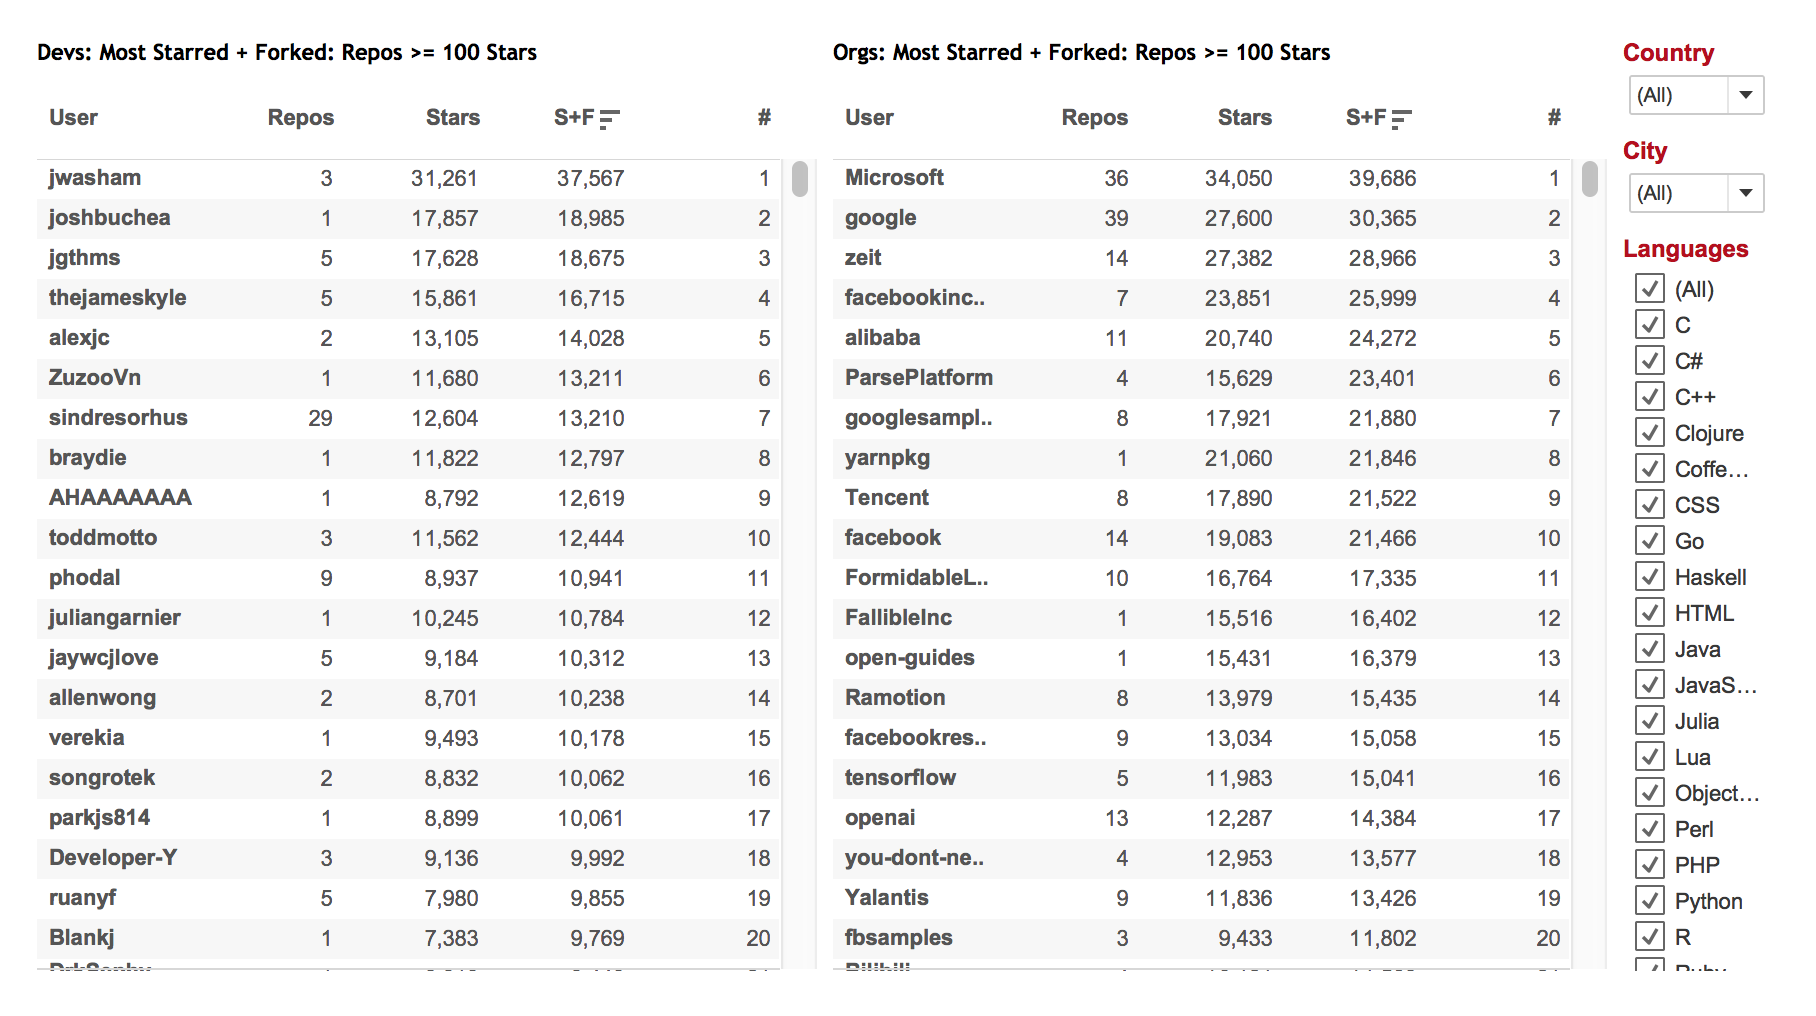Select the Microsoft organization row
This screenshot has width=1816, height=1016.
(894, 178)
